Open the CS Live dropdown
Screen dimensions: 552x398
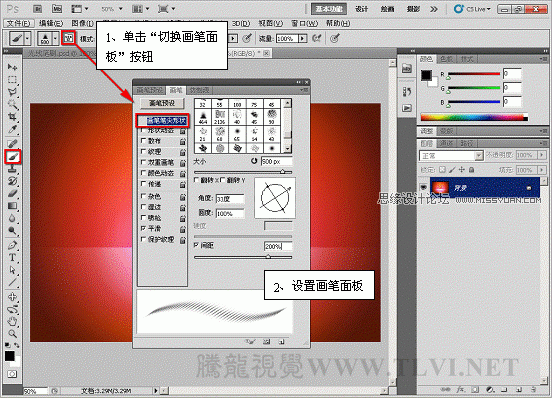[x=472, y=9]
